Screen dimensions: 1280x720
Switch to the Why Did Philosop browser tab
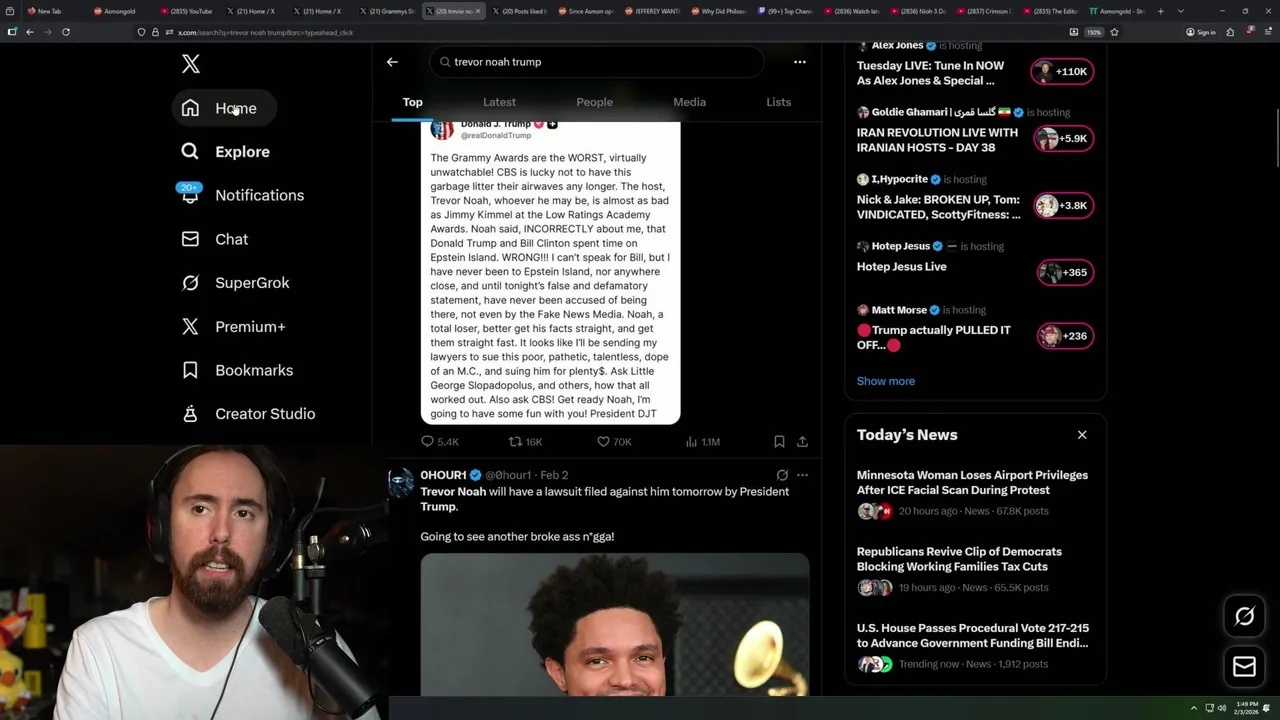click(x=718, y=11)
